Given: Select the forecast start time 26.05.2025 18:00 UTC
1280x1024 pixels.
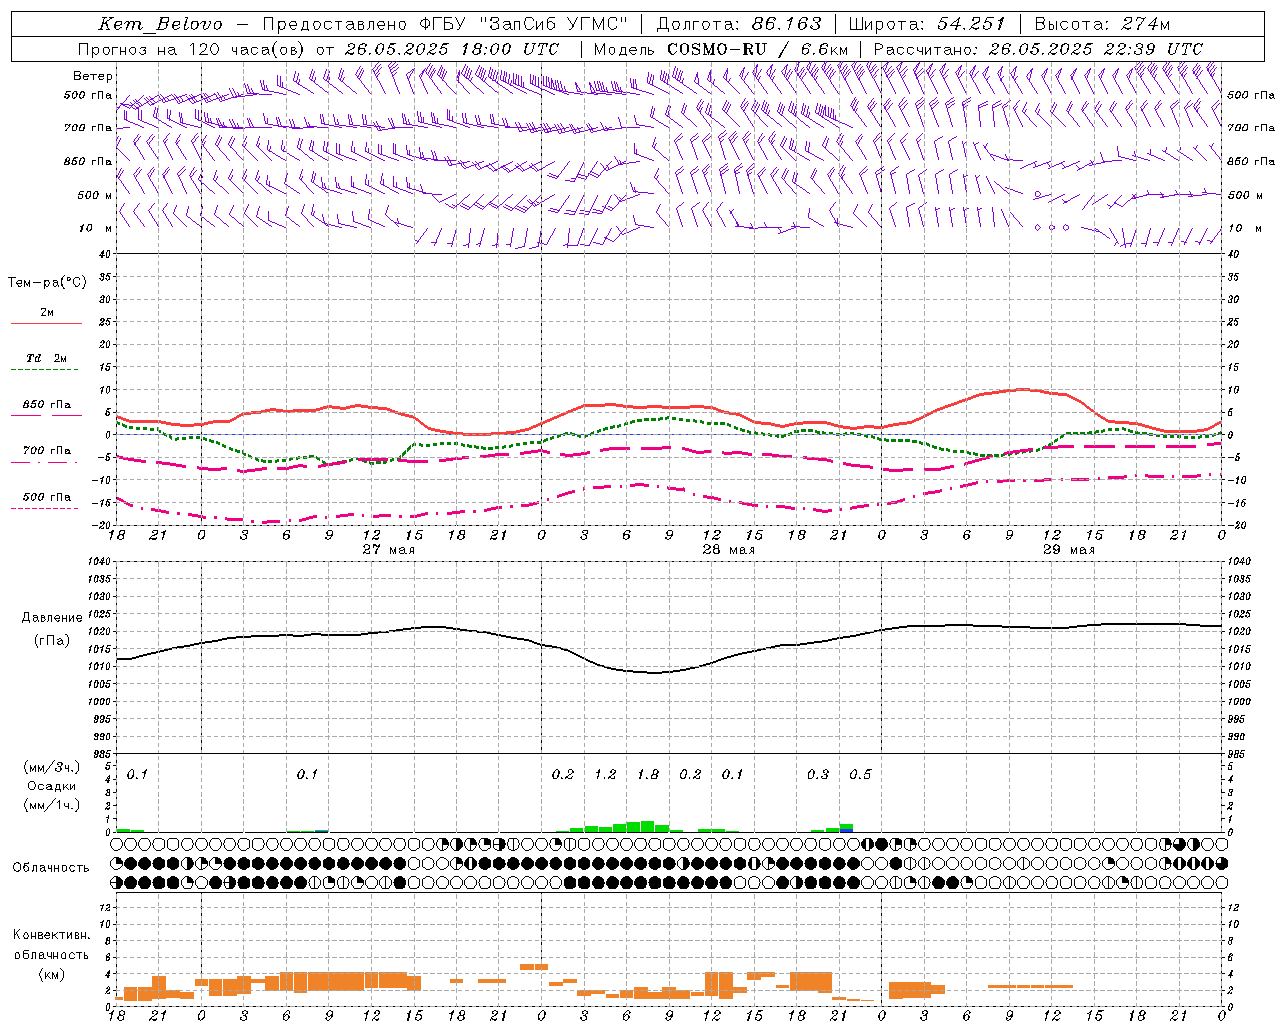Looking at the screenshot, I should [x=451, y=49].
